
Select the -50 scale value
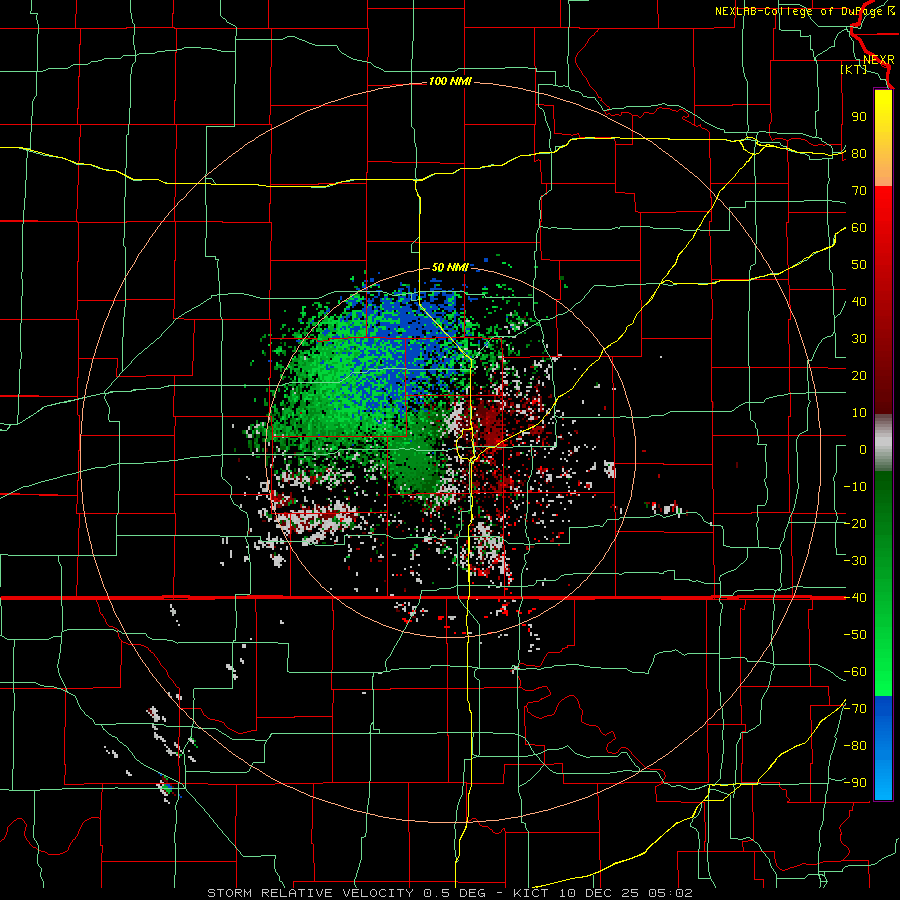coord(855,635)
